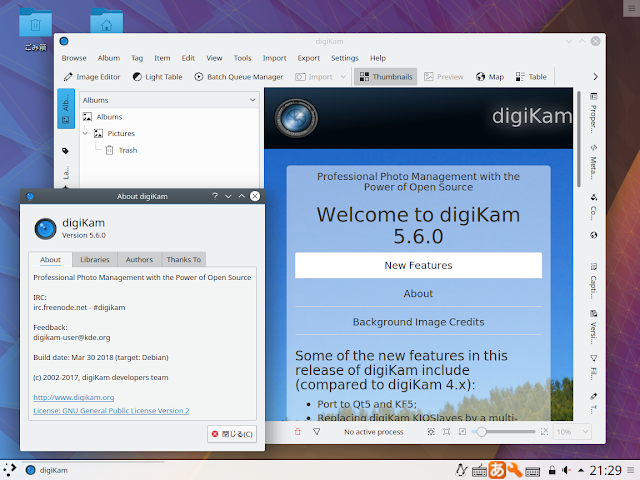Open the Colors right sidebar tab
Image resolution: width=640 pixels, height=480 pixels.
point(593,207)
